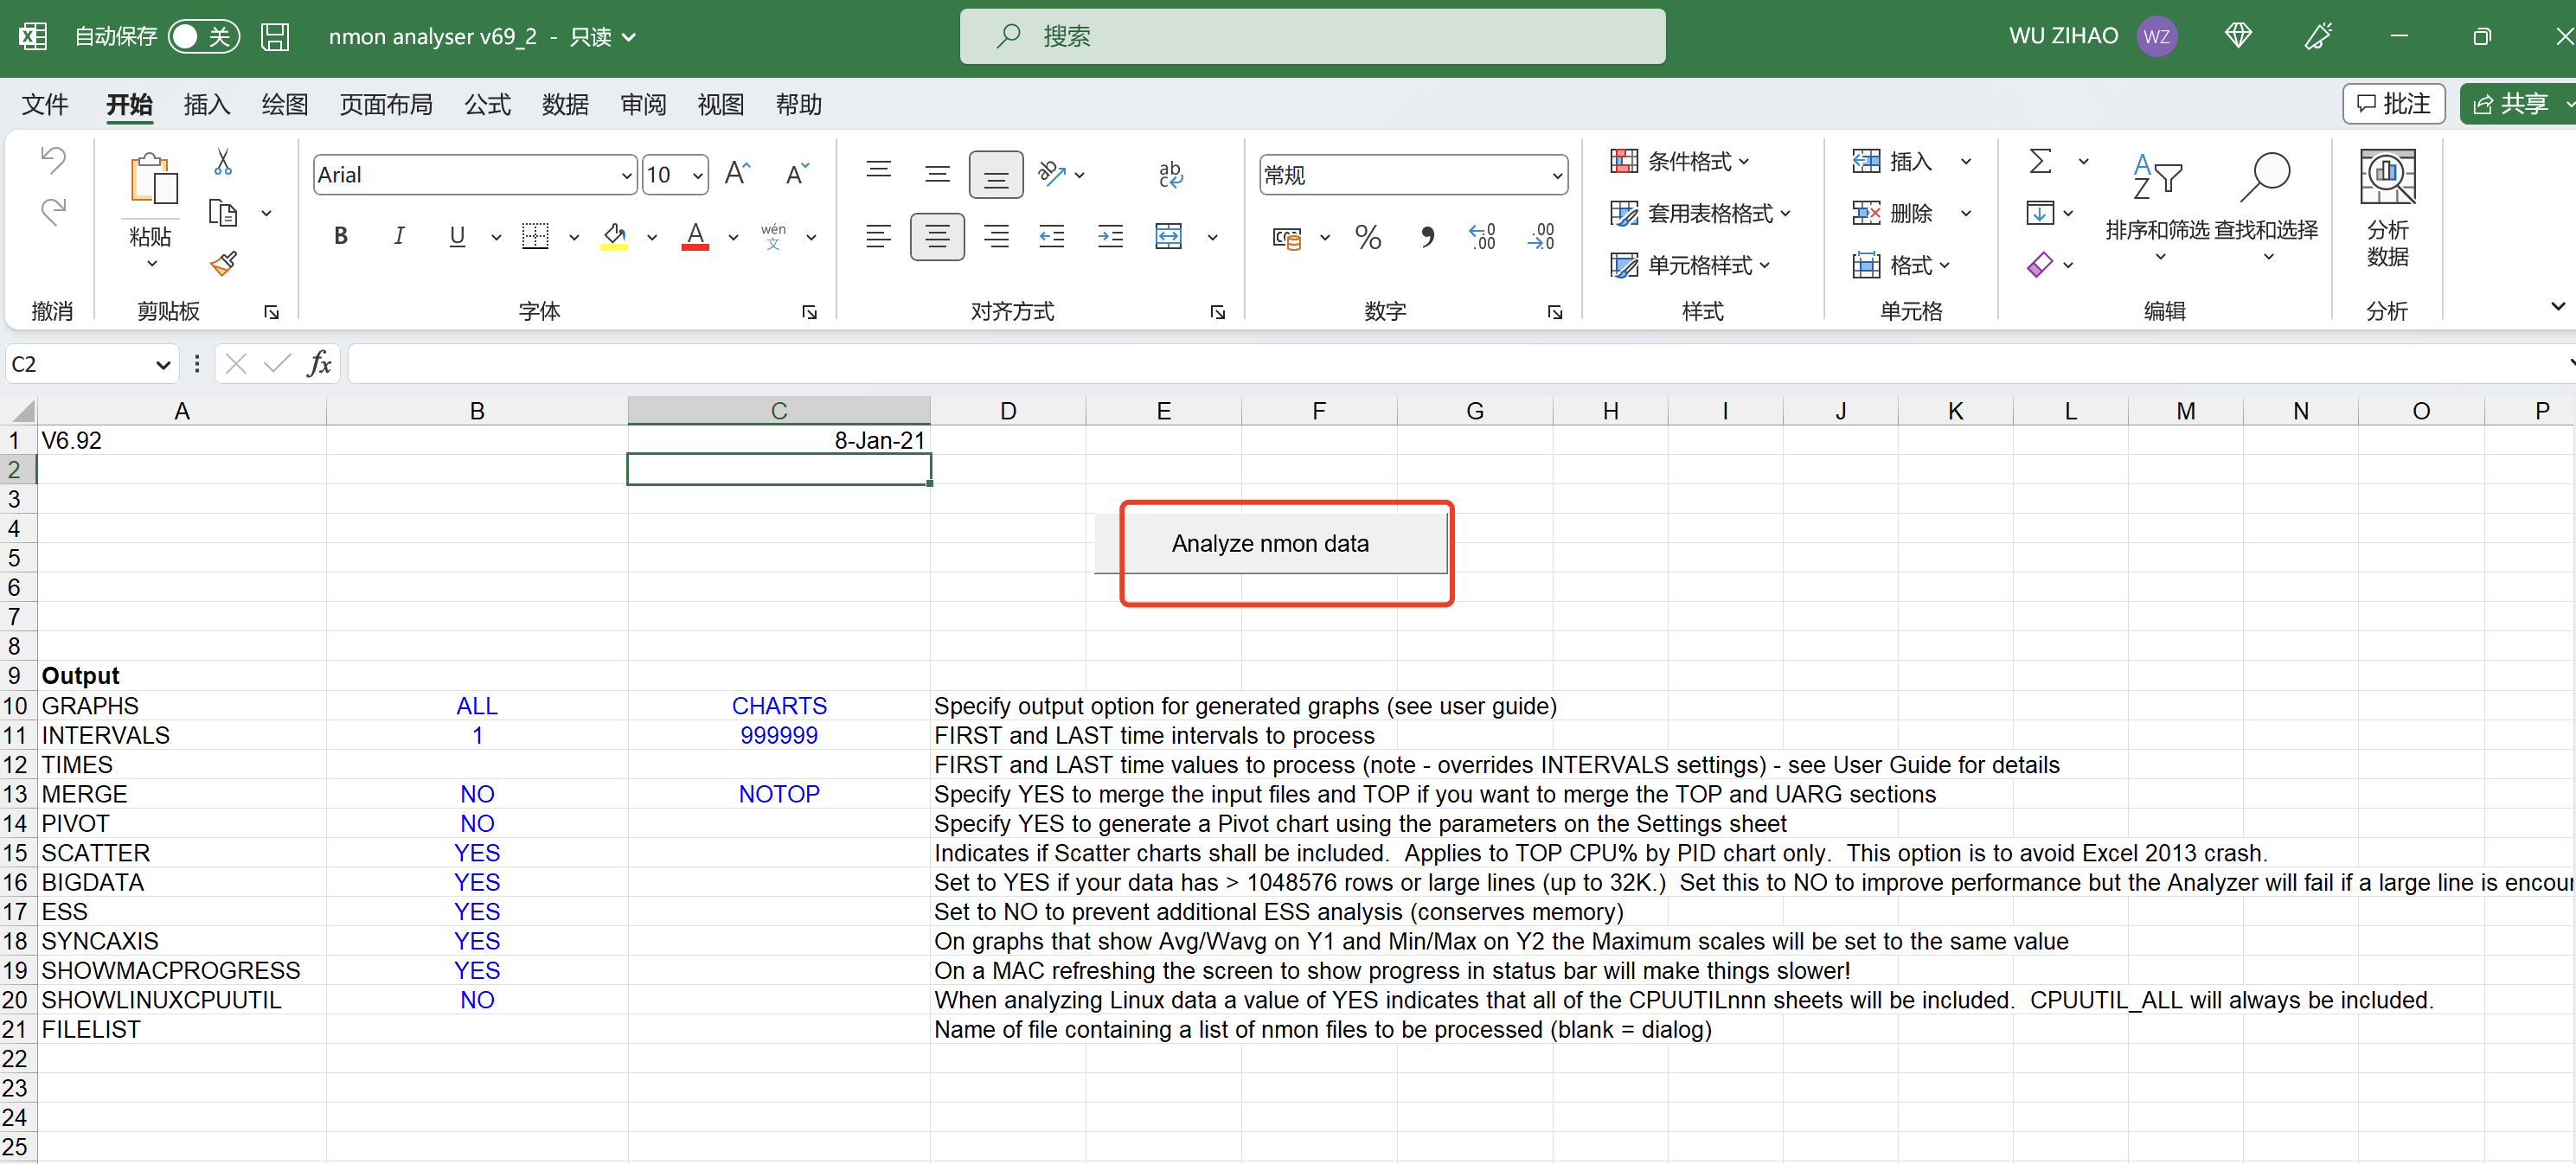2576x1164 pixels.
Task: Toggle bold formatting
Action: click(x=340, y=236)
